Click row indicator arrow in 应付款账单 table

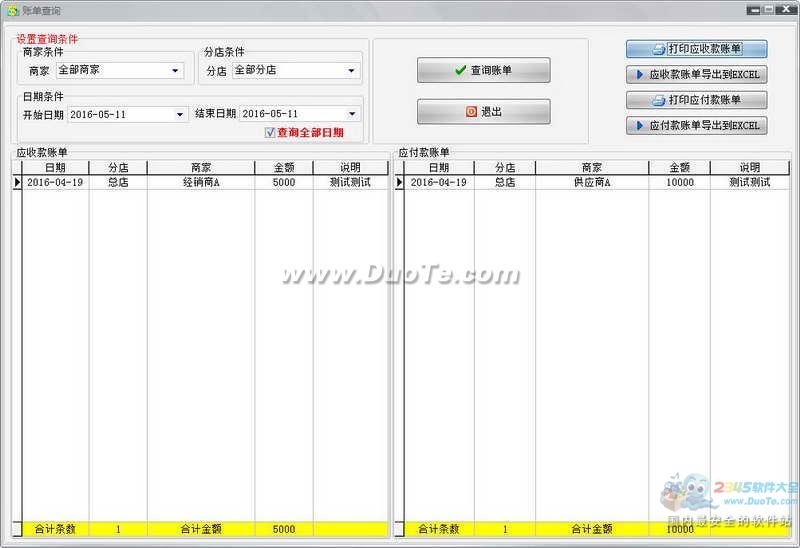399,182
